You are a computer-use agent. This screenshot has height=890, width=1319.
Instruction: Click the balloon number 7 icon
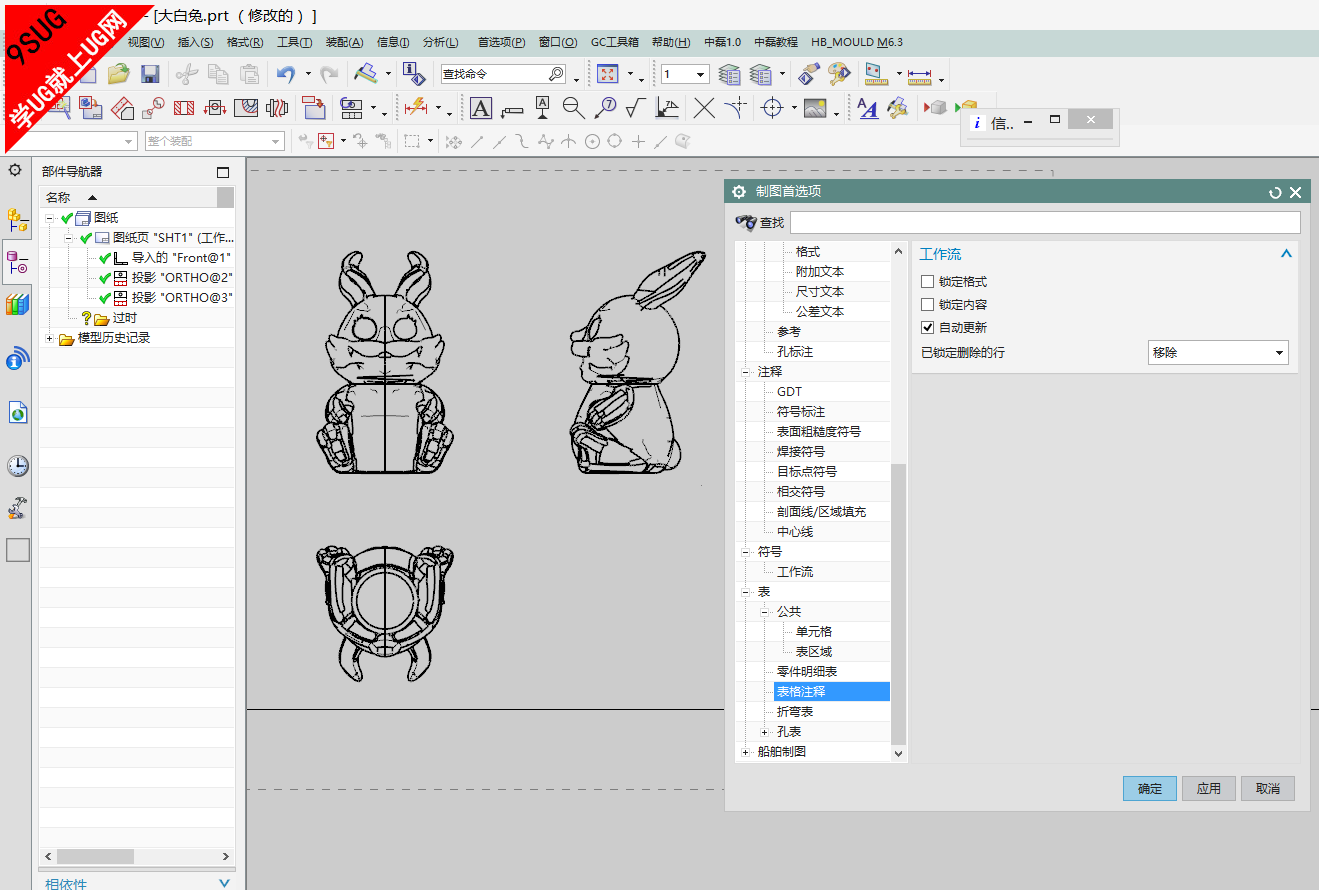pos(605,108)
